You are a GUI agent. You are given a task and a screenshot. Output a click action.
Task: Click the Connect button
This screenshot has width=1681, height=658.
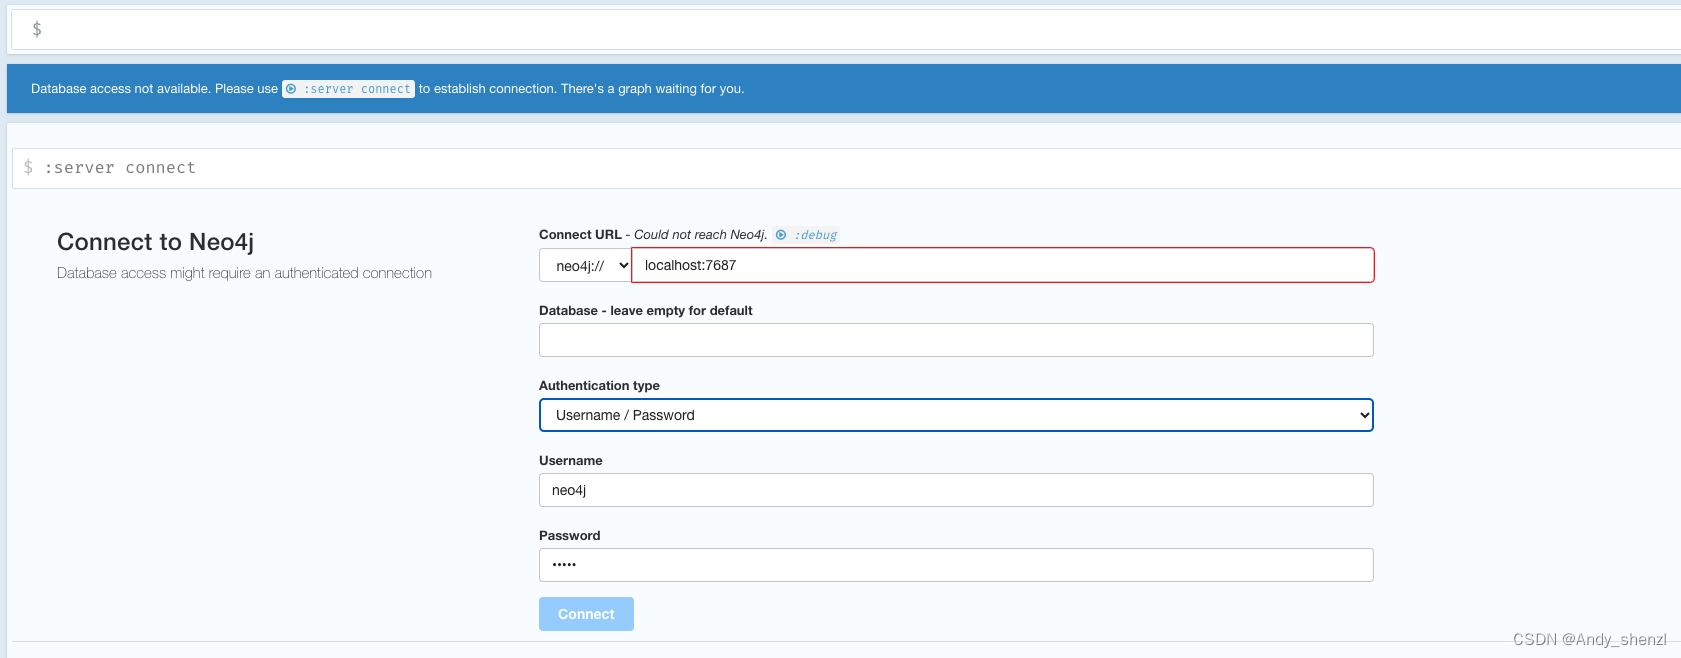586,614
